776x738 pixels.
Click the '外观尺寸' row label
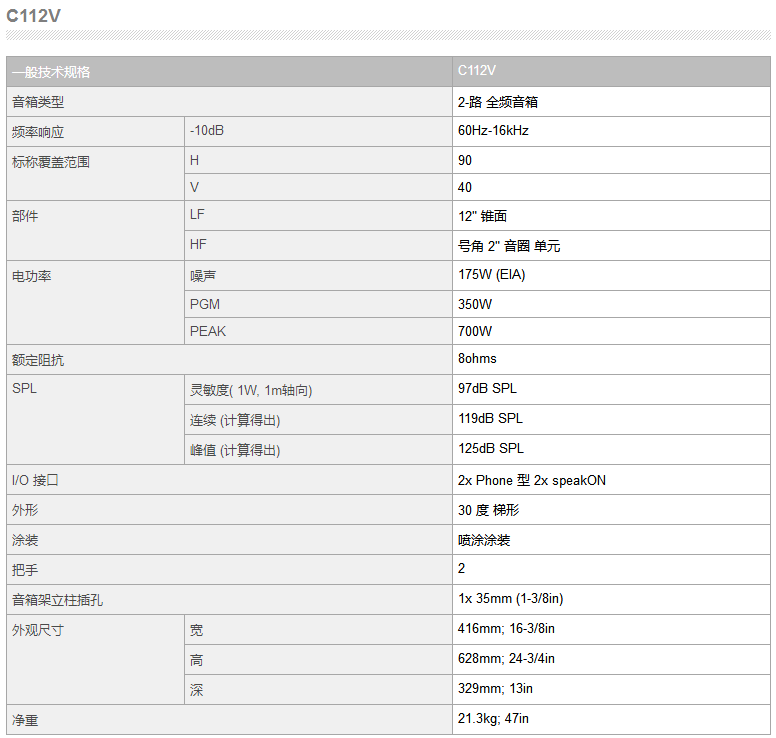coord(38,630)
